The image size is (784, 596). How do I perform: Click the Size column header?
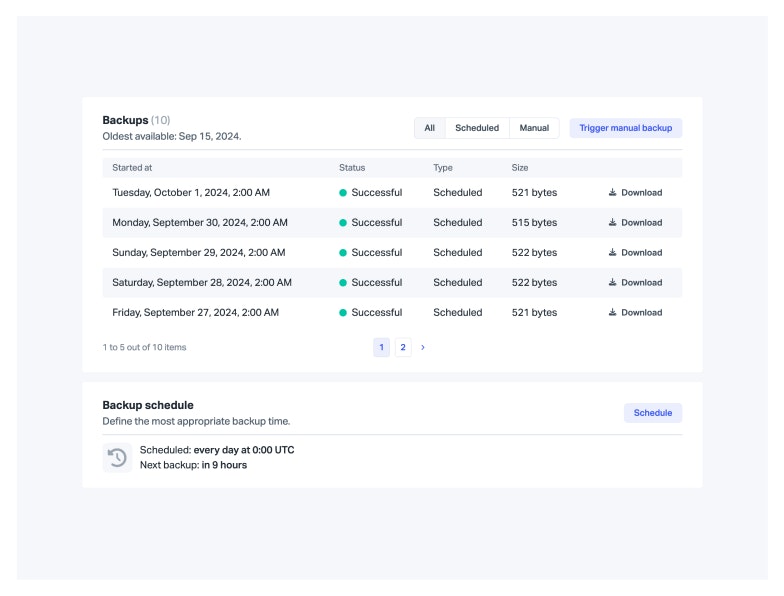[520, 168]
